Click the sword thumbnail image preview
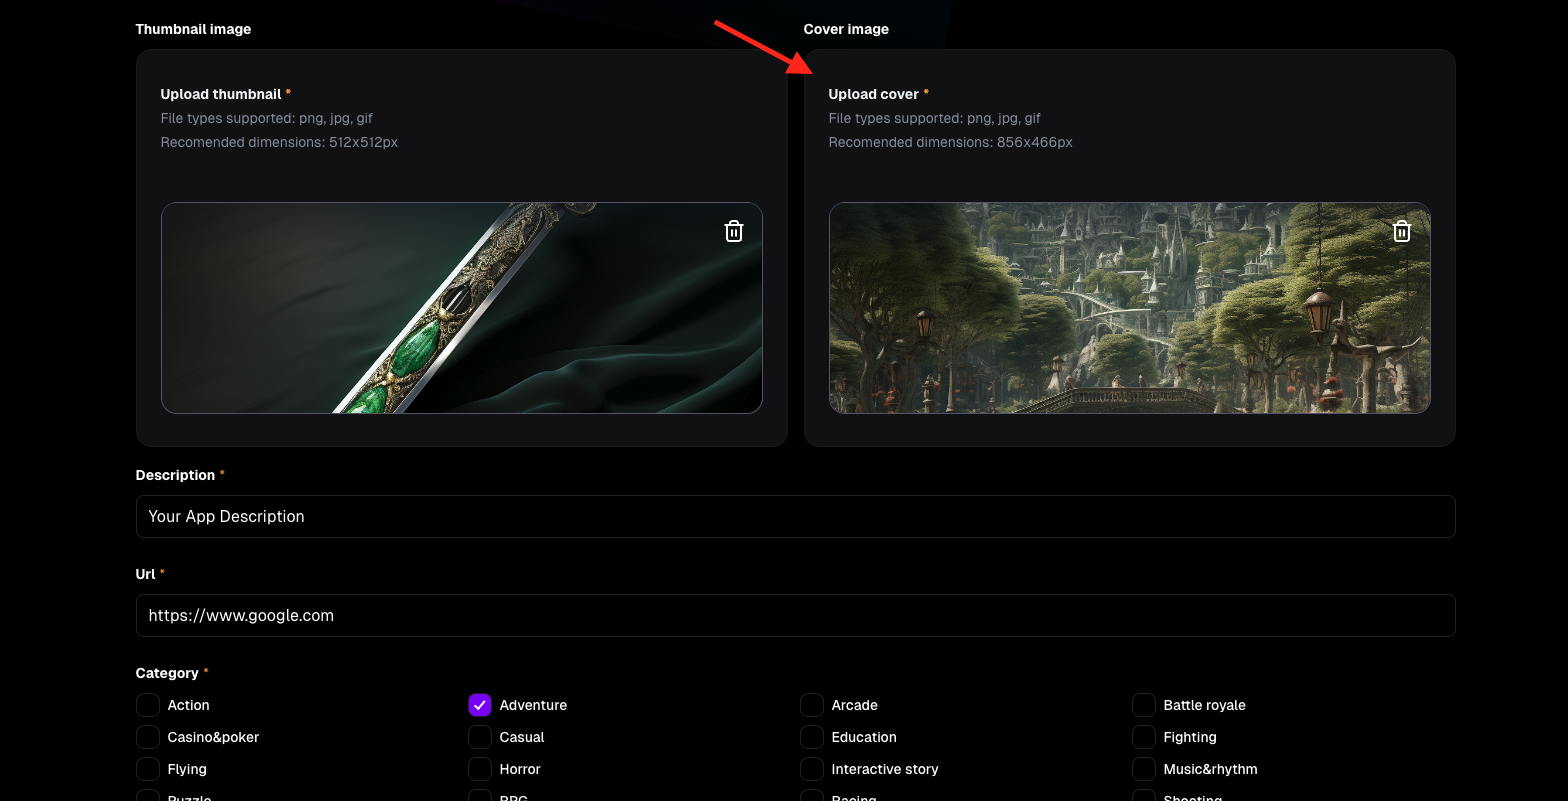 point(461,308)
